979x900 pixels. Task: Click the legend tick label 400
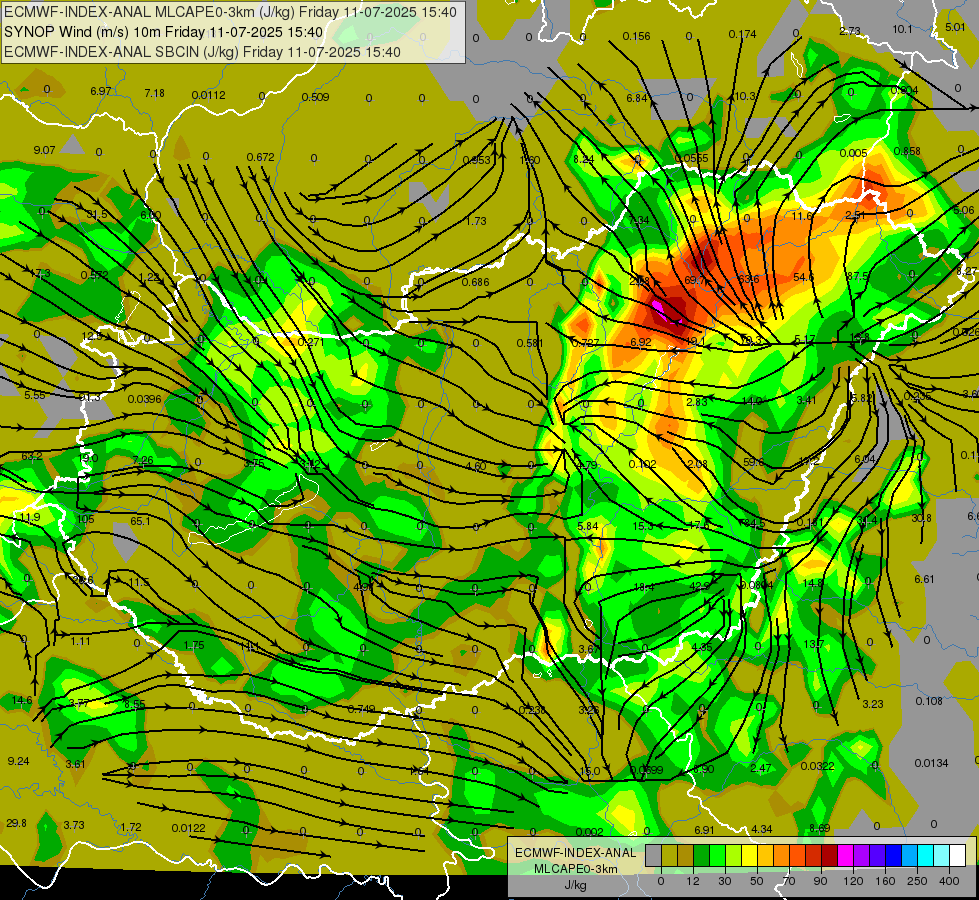point(949,881)
